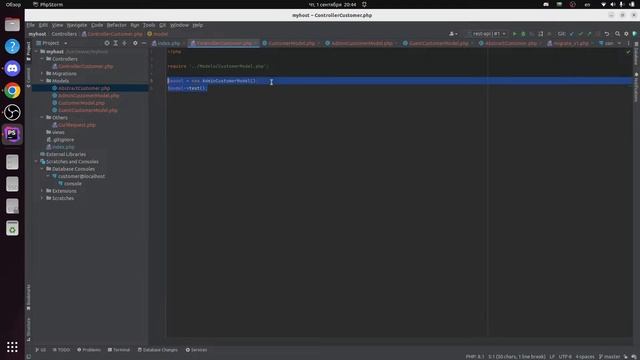Collapse the Models folder
Viewport: 640px width, 360px height.
pos(42,81)
